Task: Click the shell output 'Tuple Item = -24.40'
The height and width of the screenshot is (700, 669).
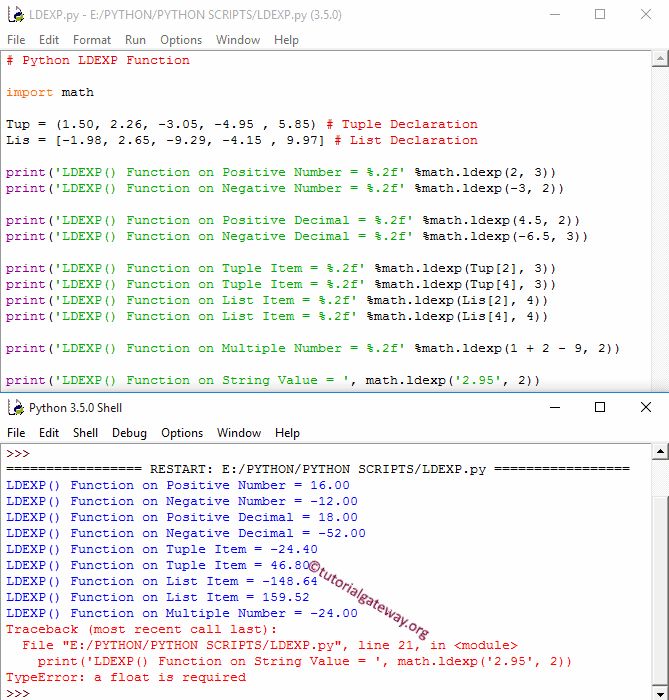Action: pos(162,549)
